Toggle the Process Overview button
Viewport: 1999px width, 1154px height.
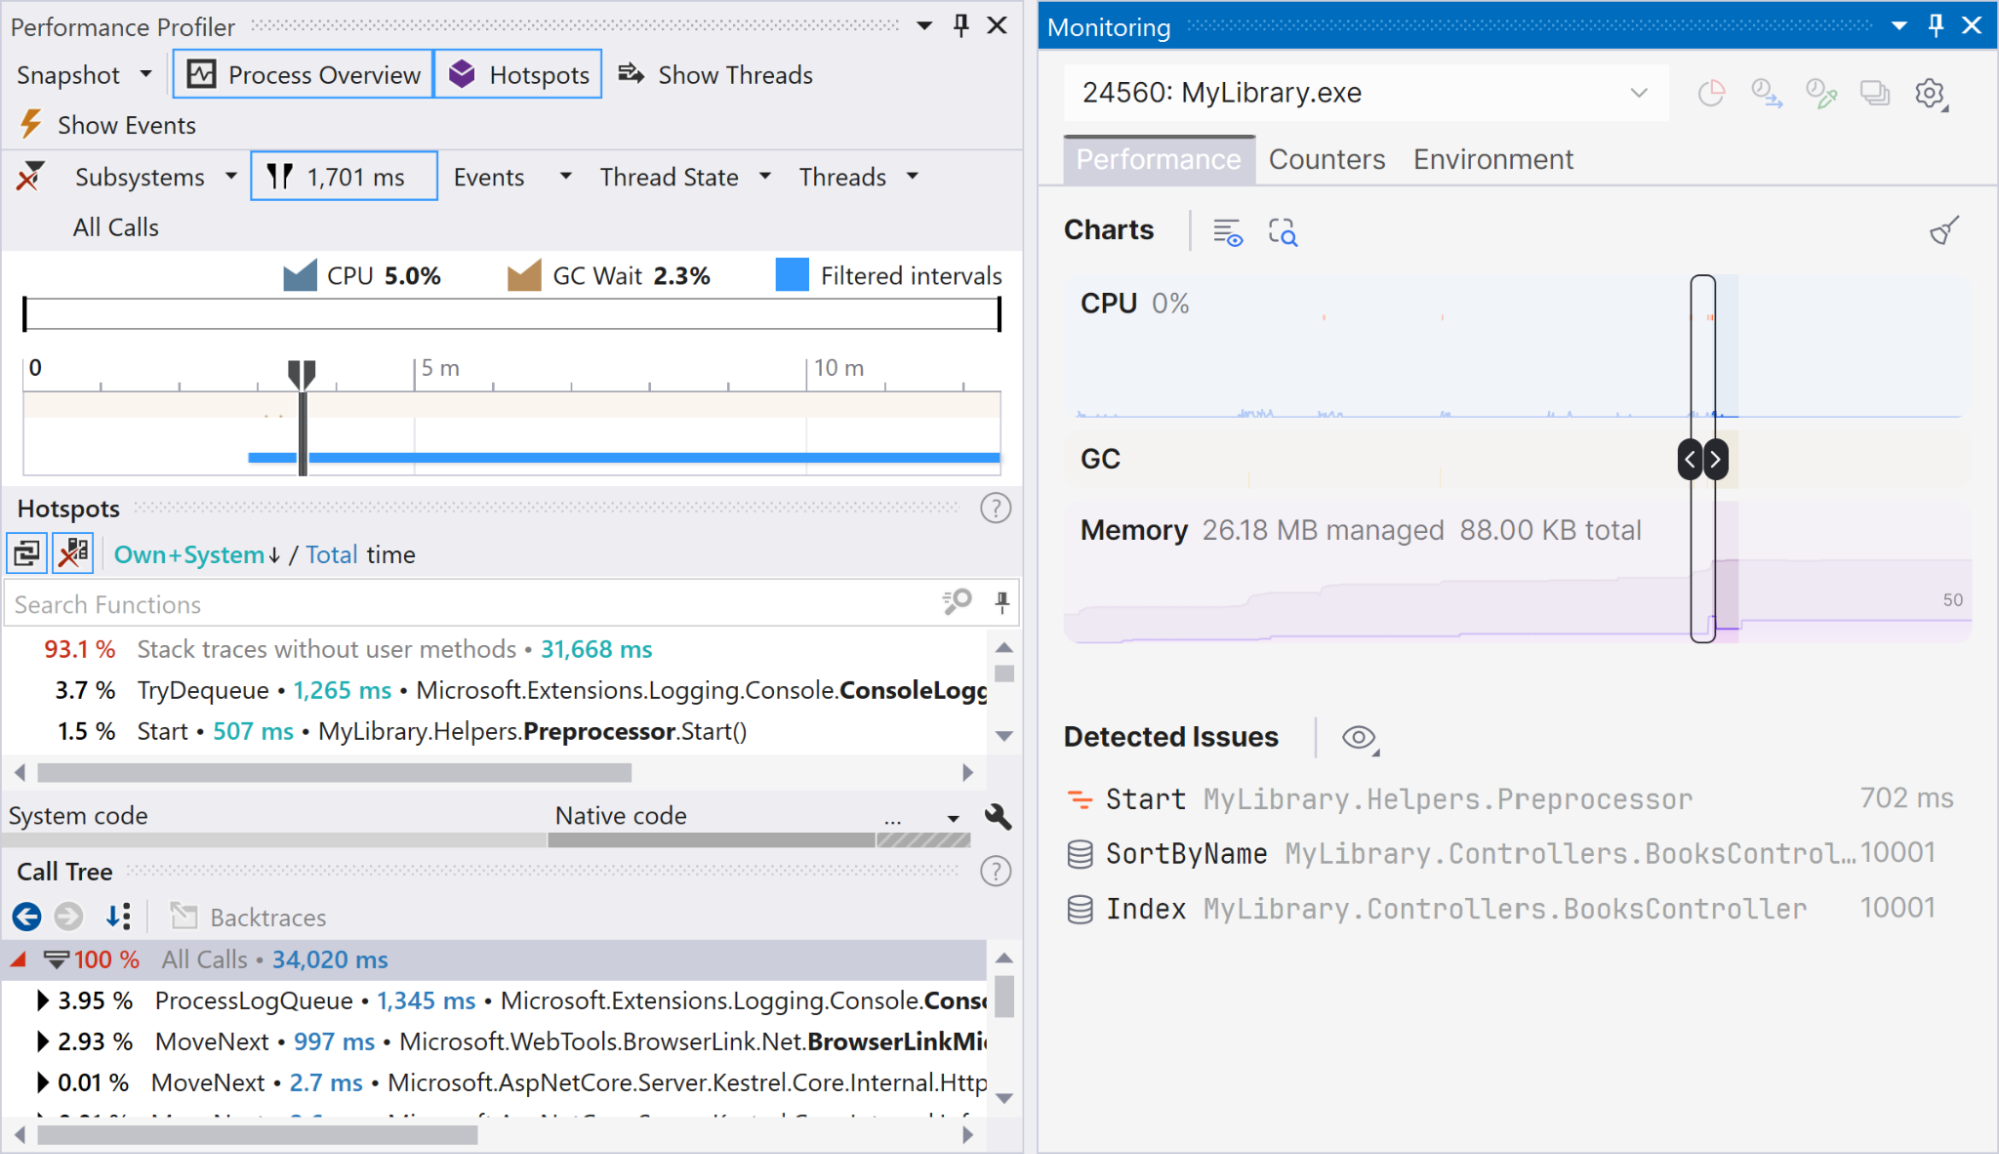click(304, 75)
